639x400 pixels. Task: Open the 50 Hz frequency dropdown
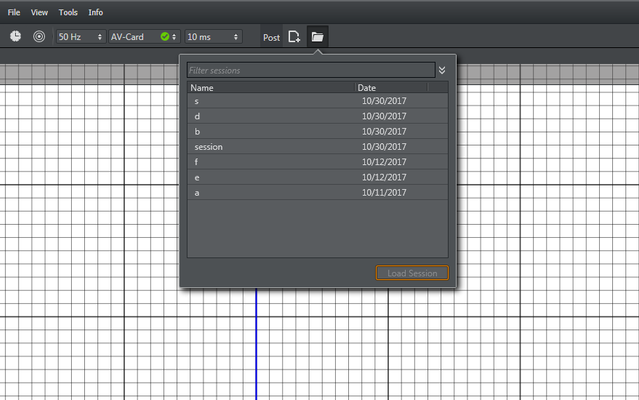[x=80, y=37]
